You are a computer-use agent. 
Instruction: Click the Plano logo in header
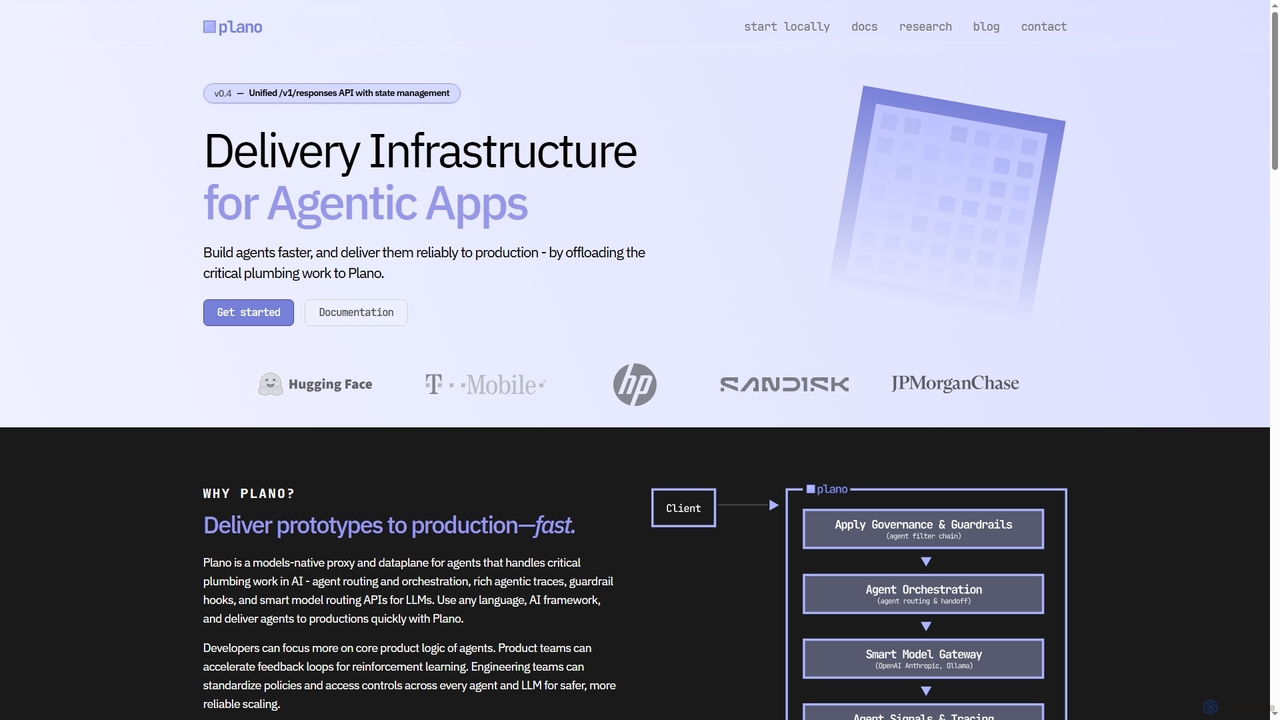tap(233, 27)
